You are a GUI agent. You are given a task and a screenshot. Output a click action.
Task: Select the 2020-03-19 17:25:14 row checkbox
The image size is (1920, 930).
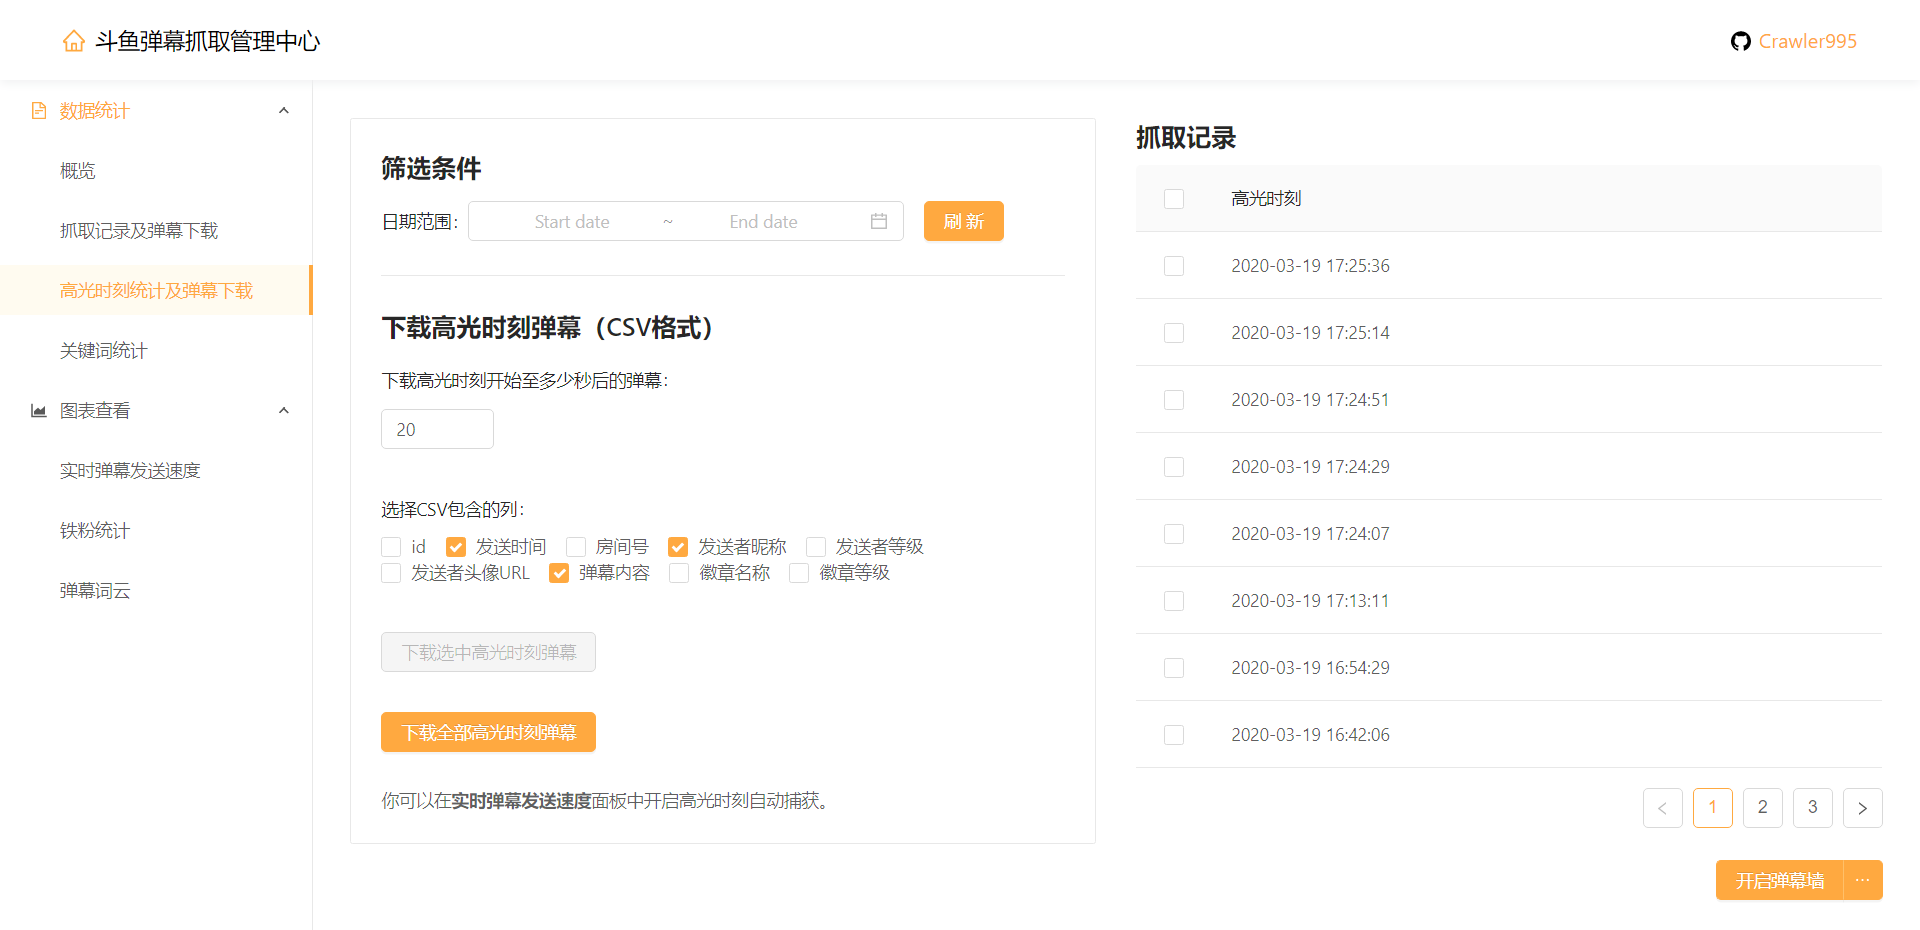(1174, 333)
